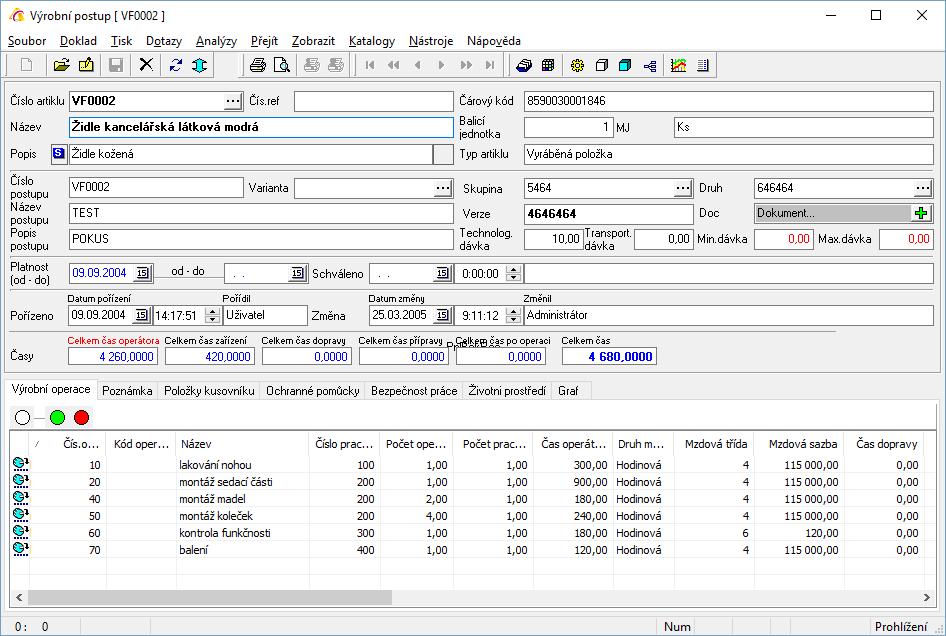Go to last record arrow

[x=490, y=65]
